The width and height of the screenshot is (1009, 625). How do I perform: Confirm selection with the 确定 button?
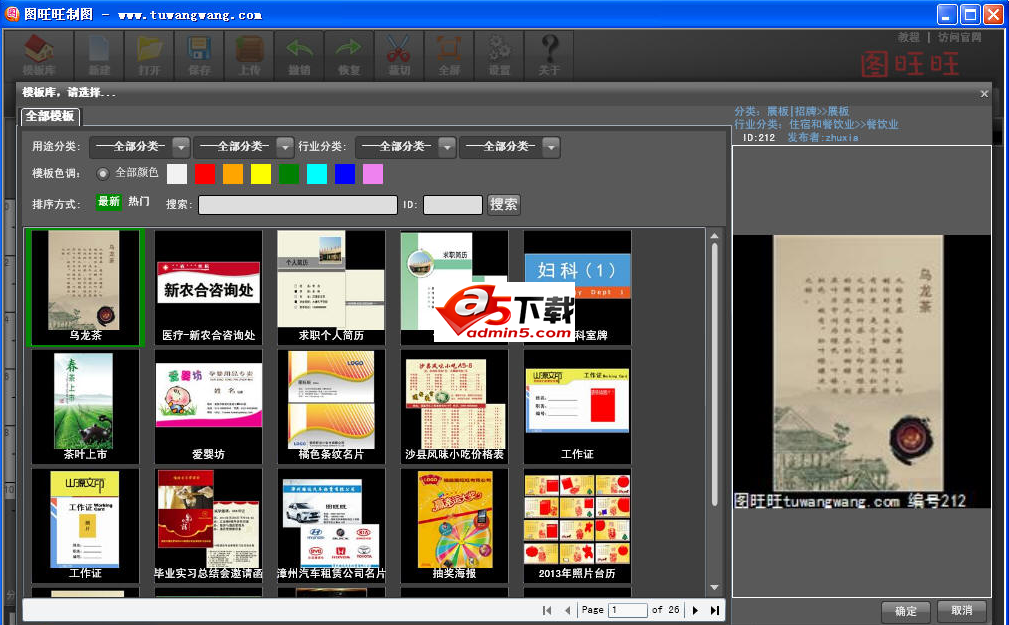pyautogui.click(x=905, y=611)
